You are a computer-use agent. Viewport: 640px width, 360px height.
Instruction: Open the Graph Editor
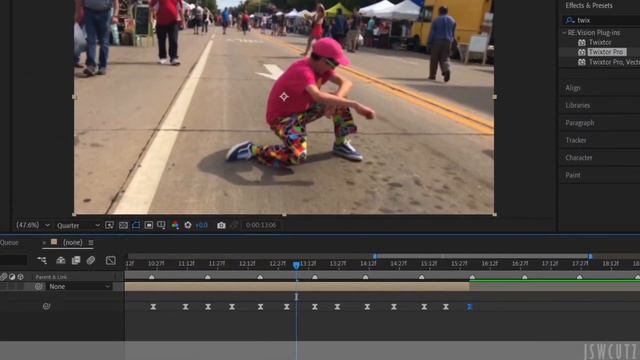tap(111, 260)
